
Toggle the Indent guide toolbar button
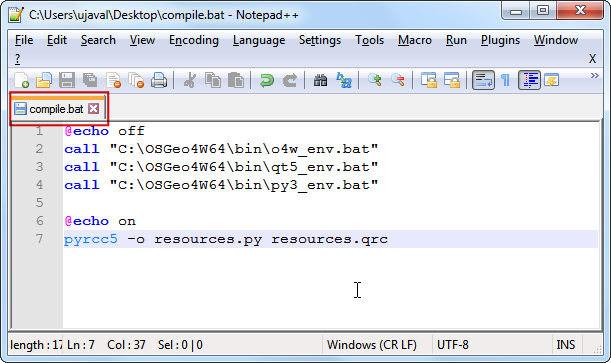tap(530, 80)
